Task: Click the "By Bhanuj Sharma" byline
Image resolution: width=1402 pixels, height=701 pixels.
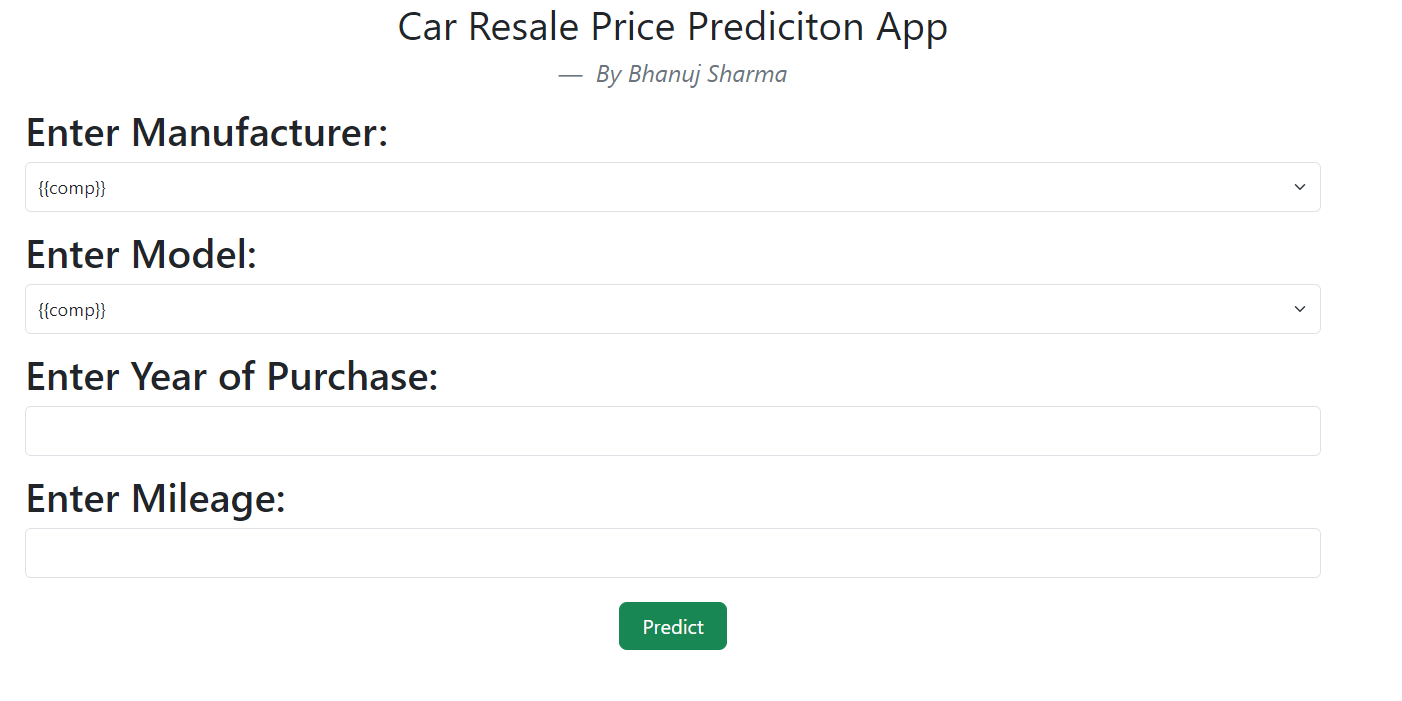Action: click(x=691, y=74)
